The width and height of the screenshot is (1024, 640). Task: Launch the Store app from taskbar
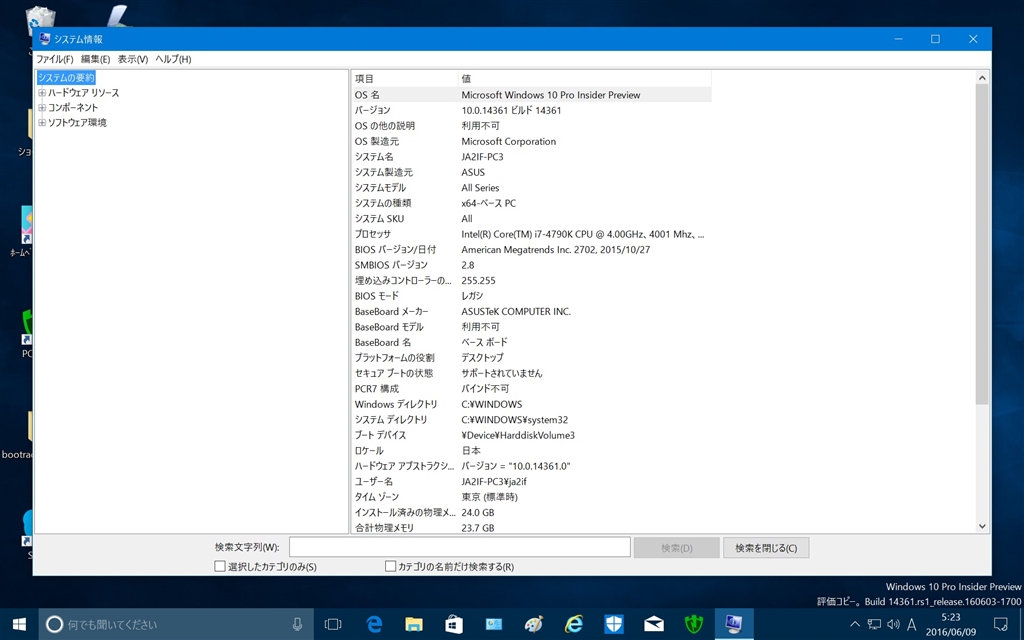tap(454, 624)
